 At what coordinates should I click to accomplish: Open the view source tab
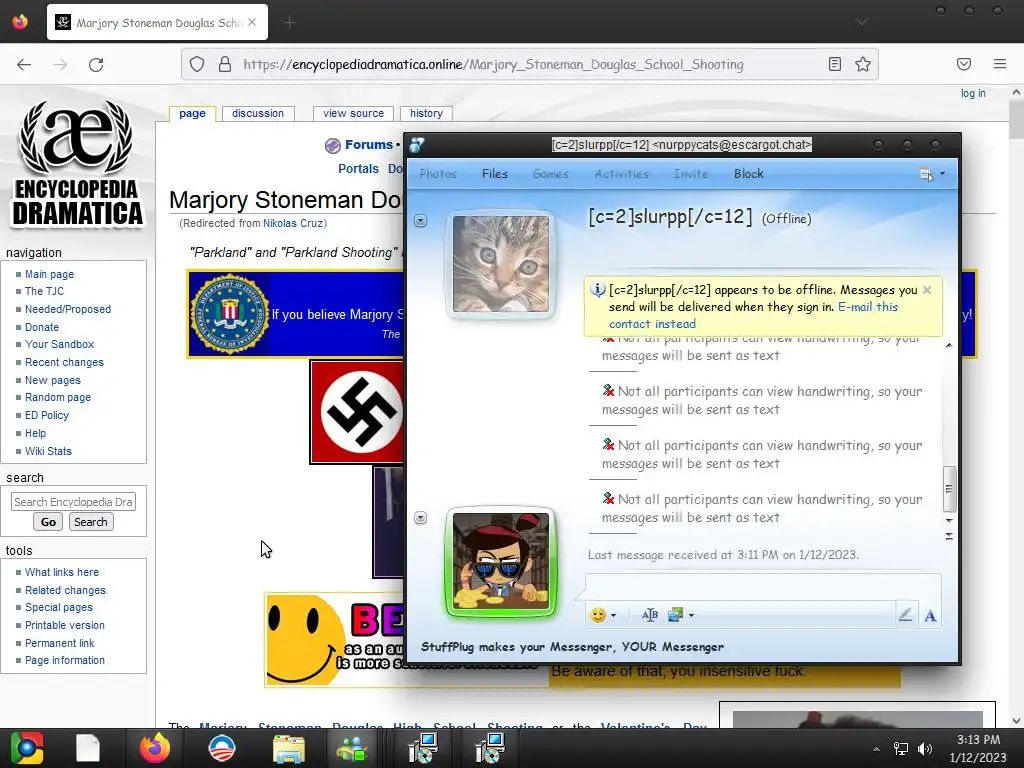[x=353, y=113]
